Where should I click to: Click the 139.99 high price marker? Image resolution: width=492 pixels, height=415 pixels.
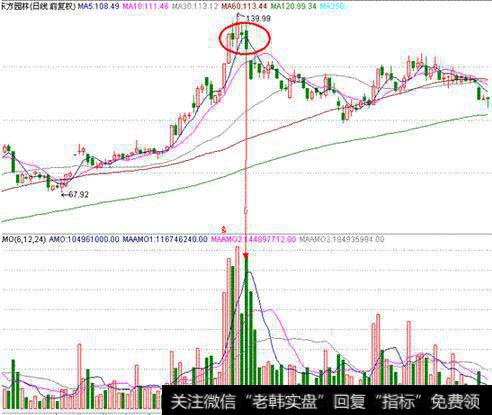pyautogui.click(x=258, y=19)
